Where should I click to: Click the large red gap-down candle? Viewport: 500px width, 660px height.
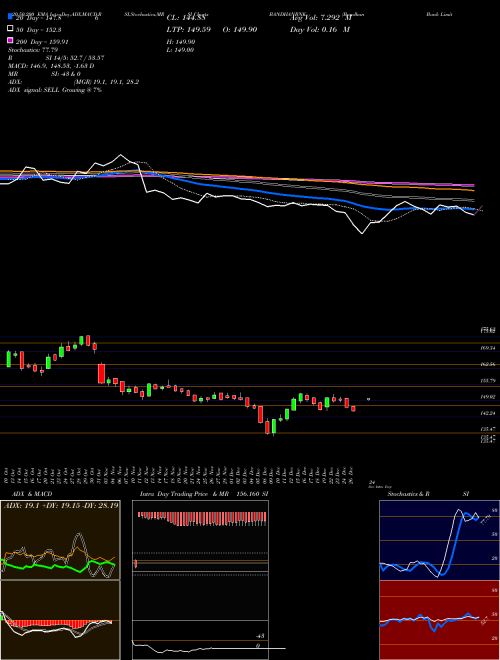click(x=101, y=374)
